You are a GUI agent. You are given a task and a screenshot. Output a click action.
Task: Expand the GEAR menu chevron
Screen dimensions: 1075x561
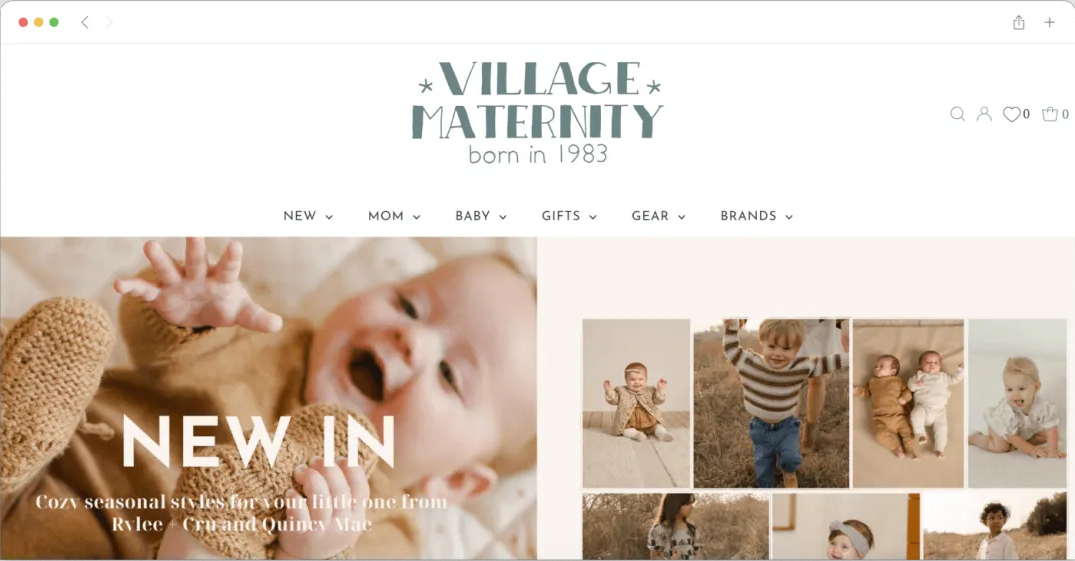tap(681, 217)
